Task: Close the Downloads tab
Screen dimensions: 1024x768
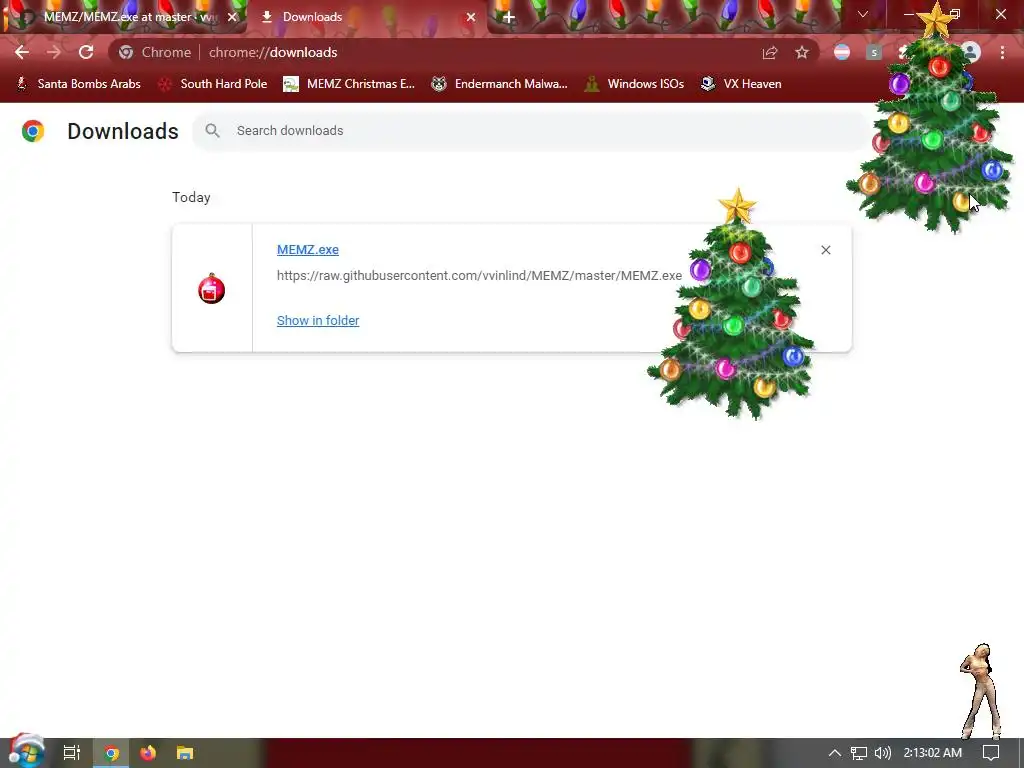Action: pyautogui.click(x=471, y=17)
